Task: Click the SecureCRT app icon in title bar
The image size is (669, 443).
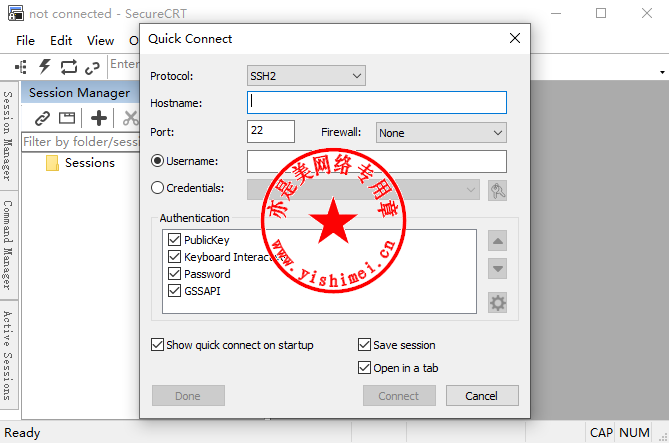Action: pos(16,14)
